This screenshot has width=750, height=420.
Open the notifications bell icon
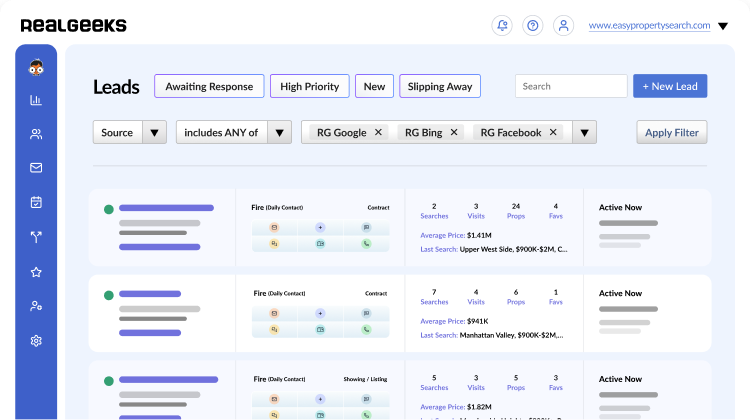pyautogui.click(x=502, y=26)
